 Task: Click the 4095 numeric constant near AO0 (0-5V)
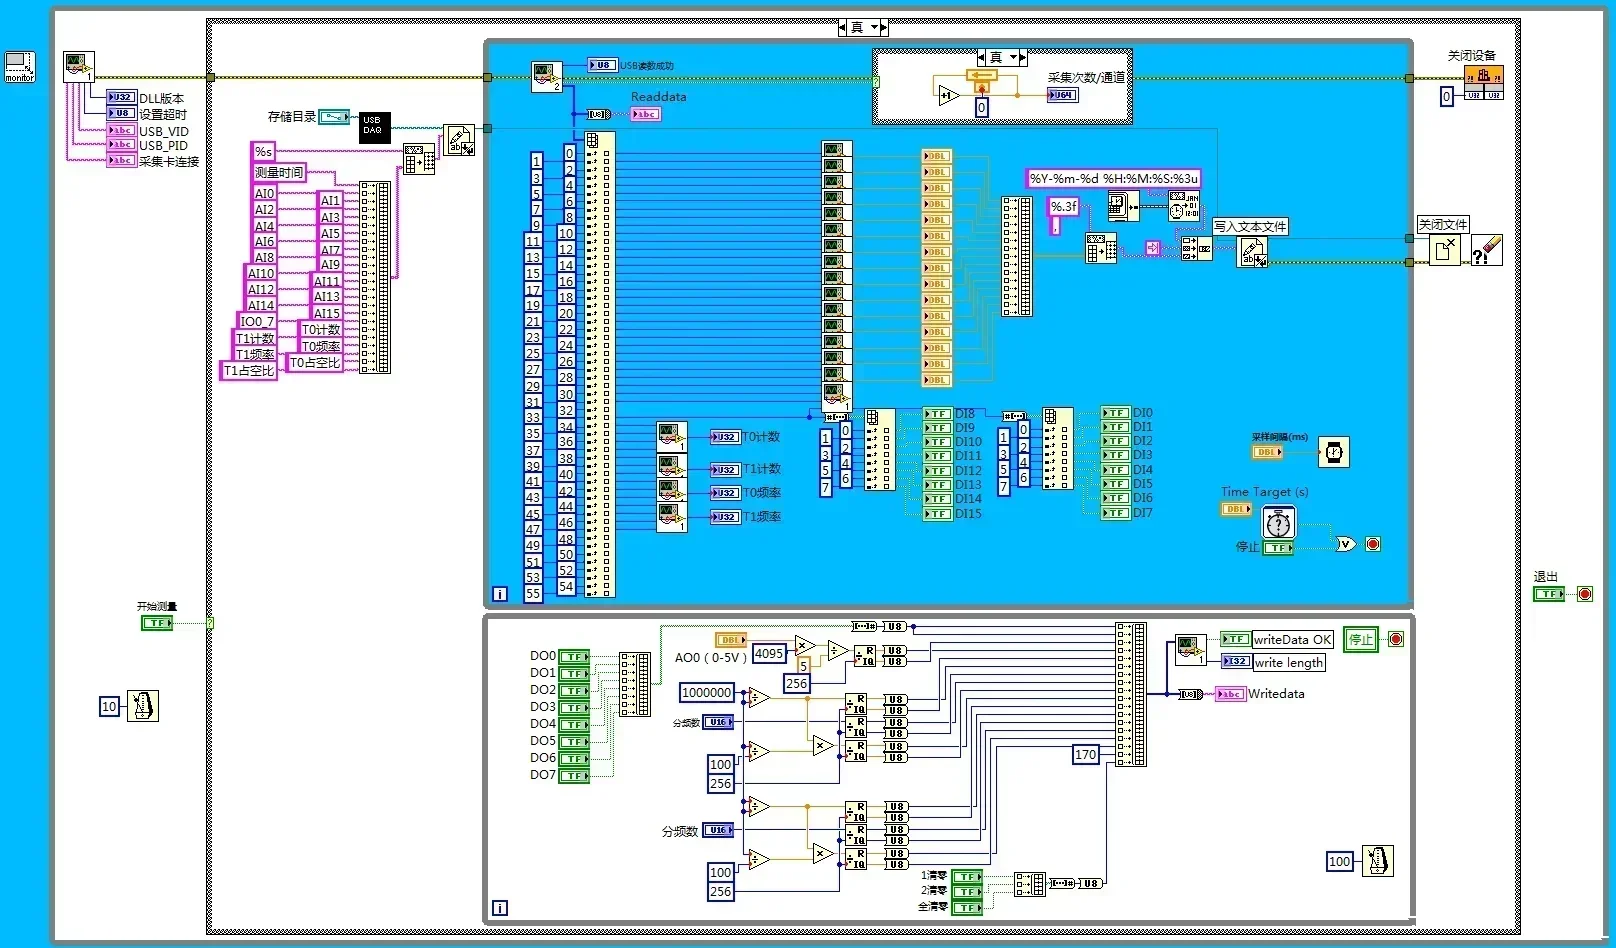(x=768, y=653)
